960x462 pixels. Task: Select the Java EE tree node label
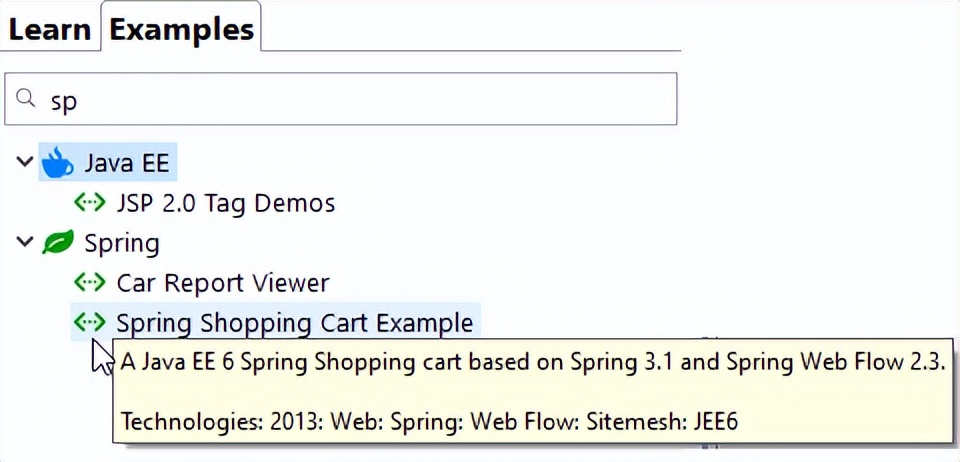127,162
